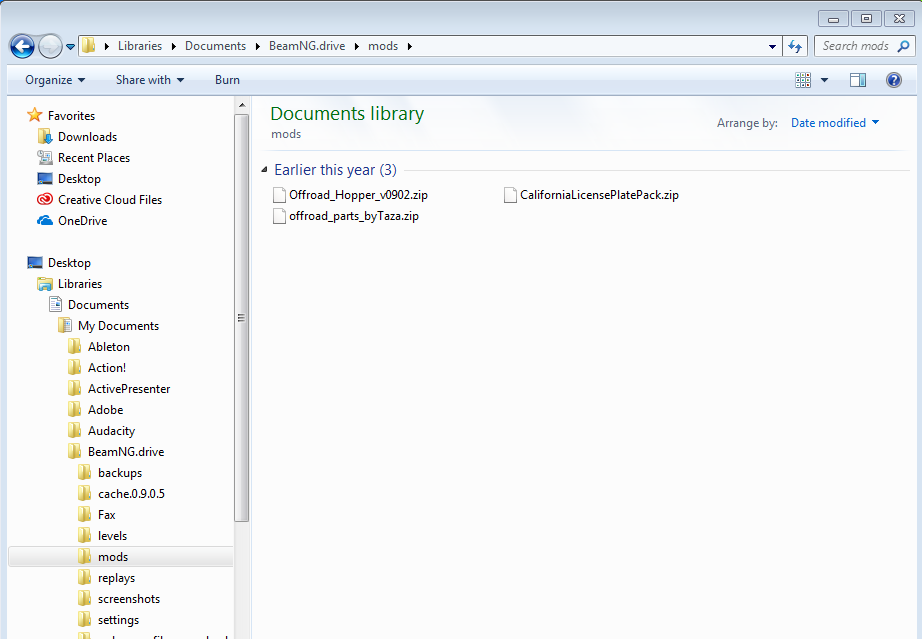The height and width of the screenshot is (639, 922).
Task: Expand the arrow after BeamNG.drive breadcrumb
Action: coord(357,46)
